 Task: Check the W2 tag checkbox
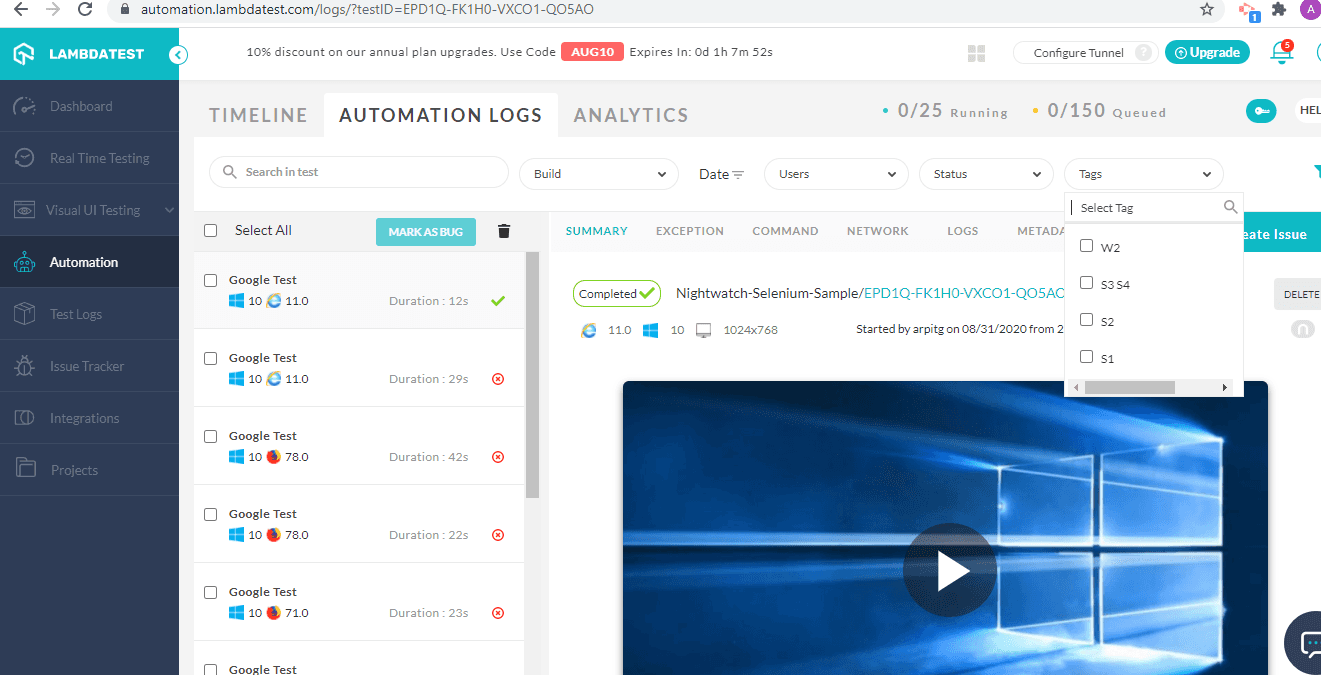(1087, 246)
